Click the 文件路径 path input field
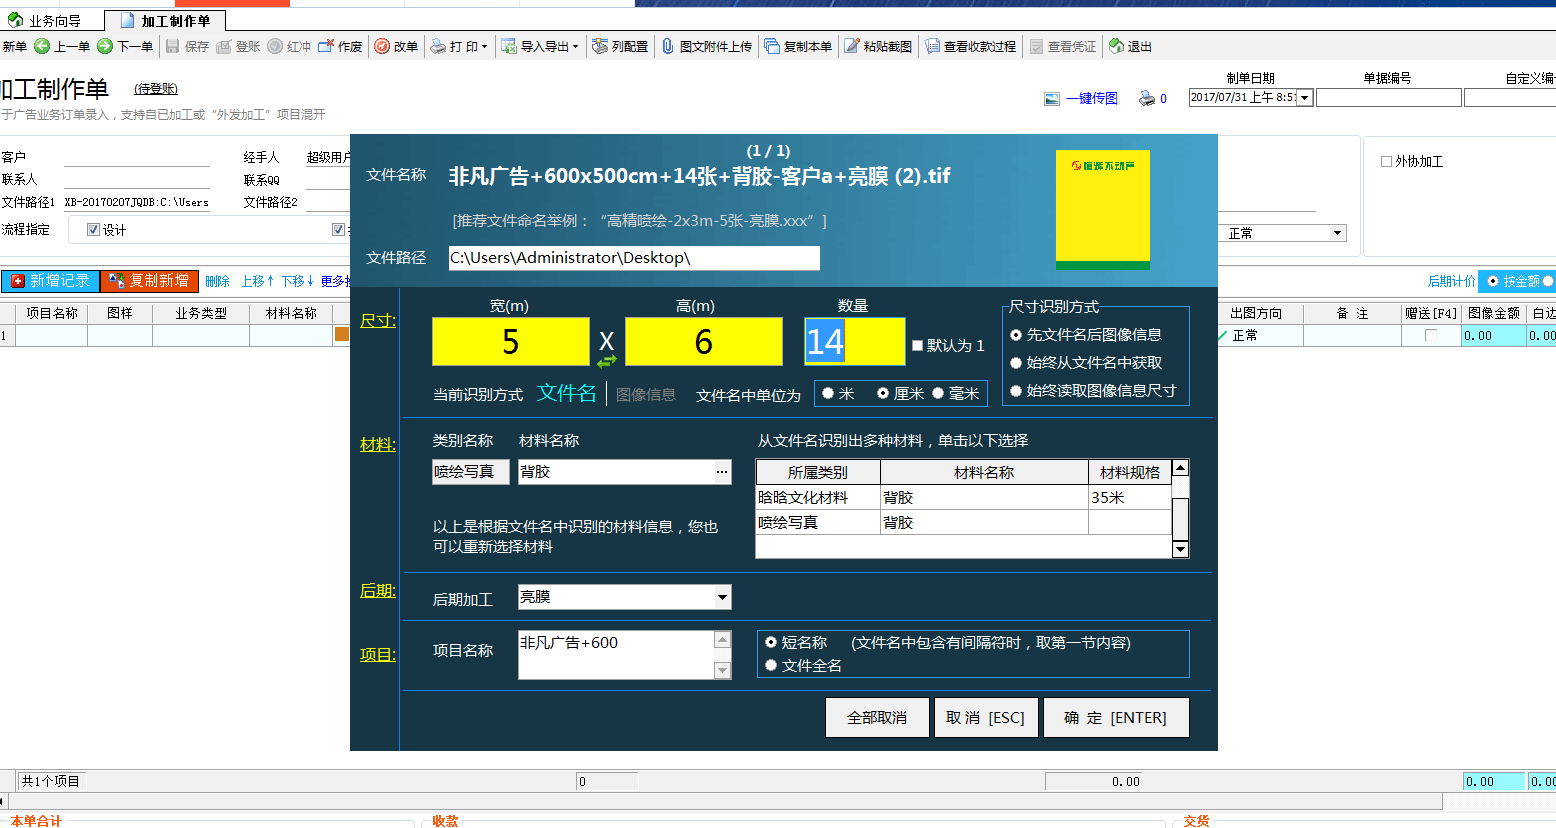 pyautogui.click(x=633, y=258)
